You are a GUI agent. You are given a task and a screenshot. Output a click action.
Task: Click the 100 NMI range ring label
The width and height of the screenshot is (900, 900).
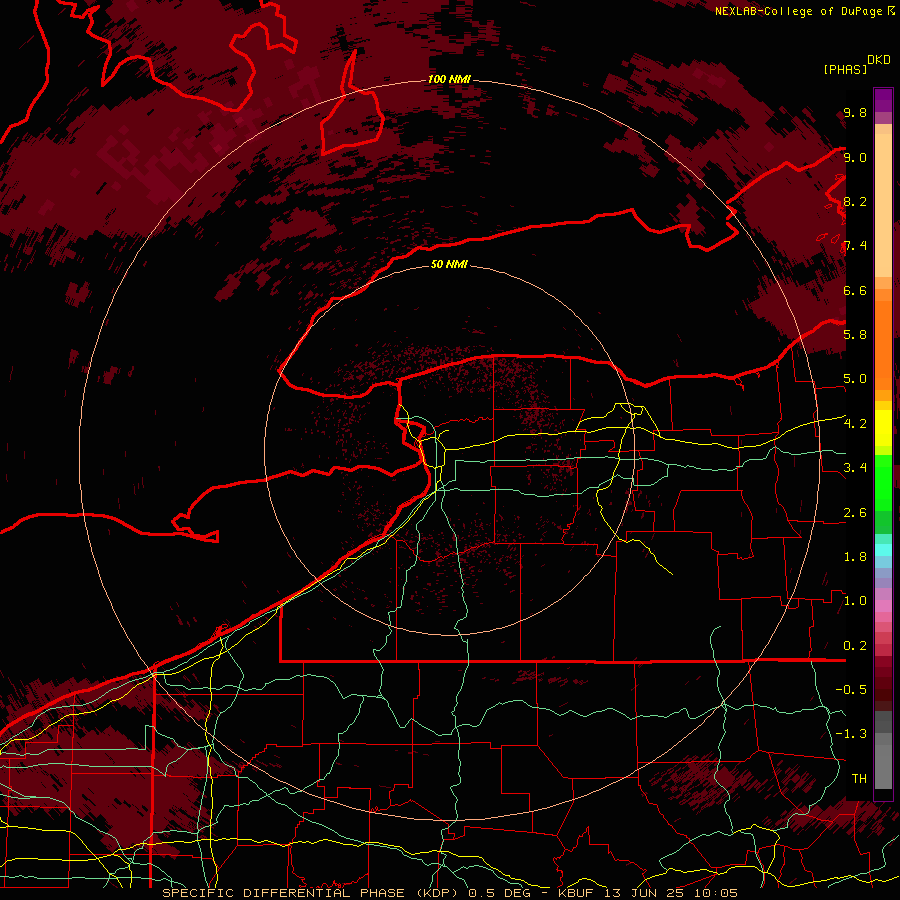(x=449, y=79)
